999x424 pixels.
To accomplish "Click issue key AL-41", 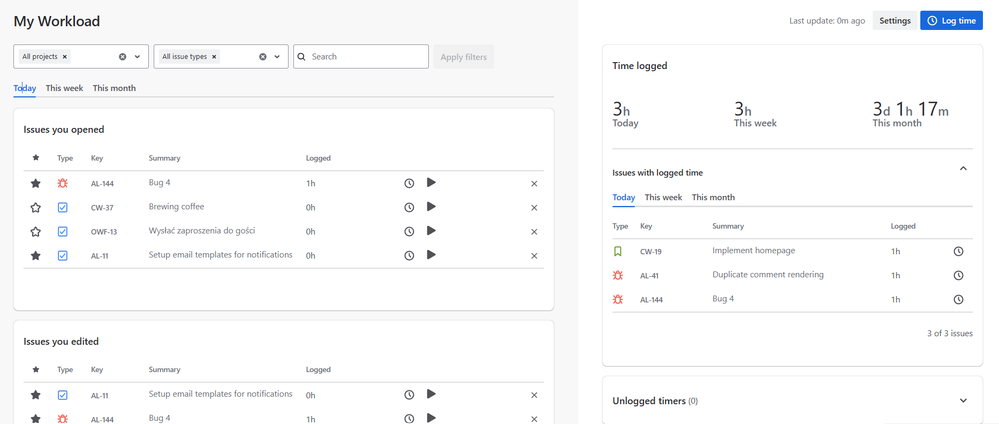I will tap(650, 276).
